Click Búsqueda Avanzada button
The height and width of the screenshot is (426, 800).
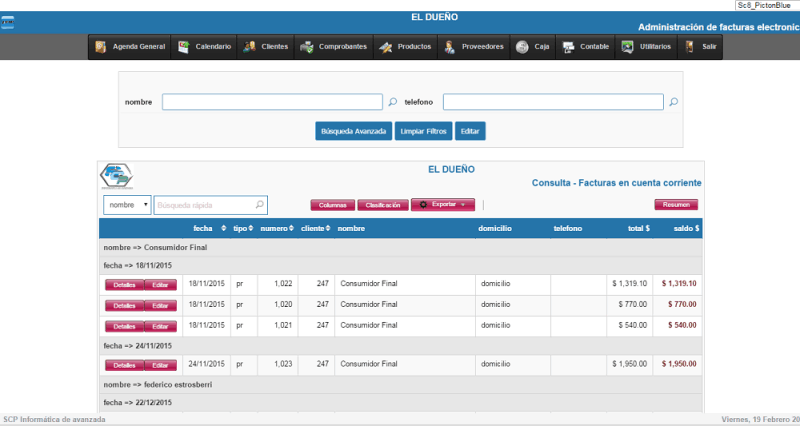(x=354, y=131)
